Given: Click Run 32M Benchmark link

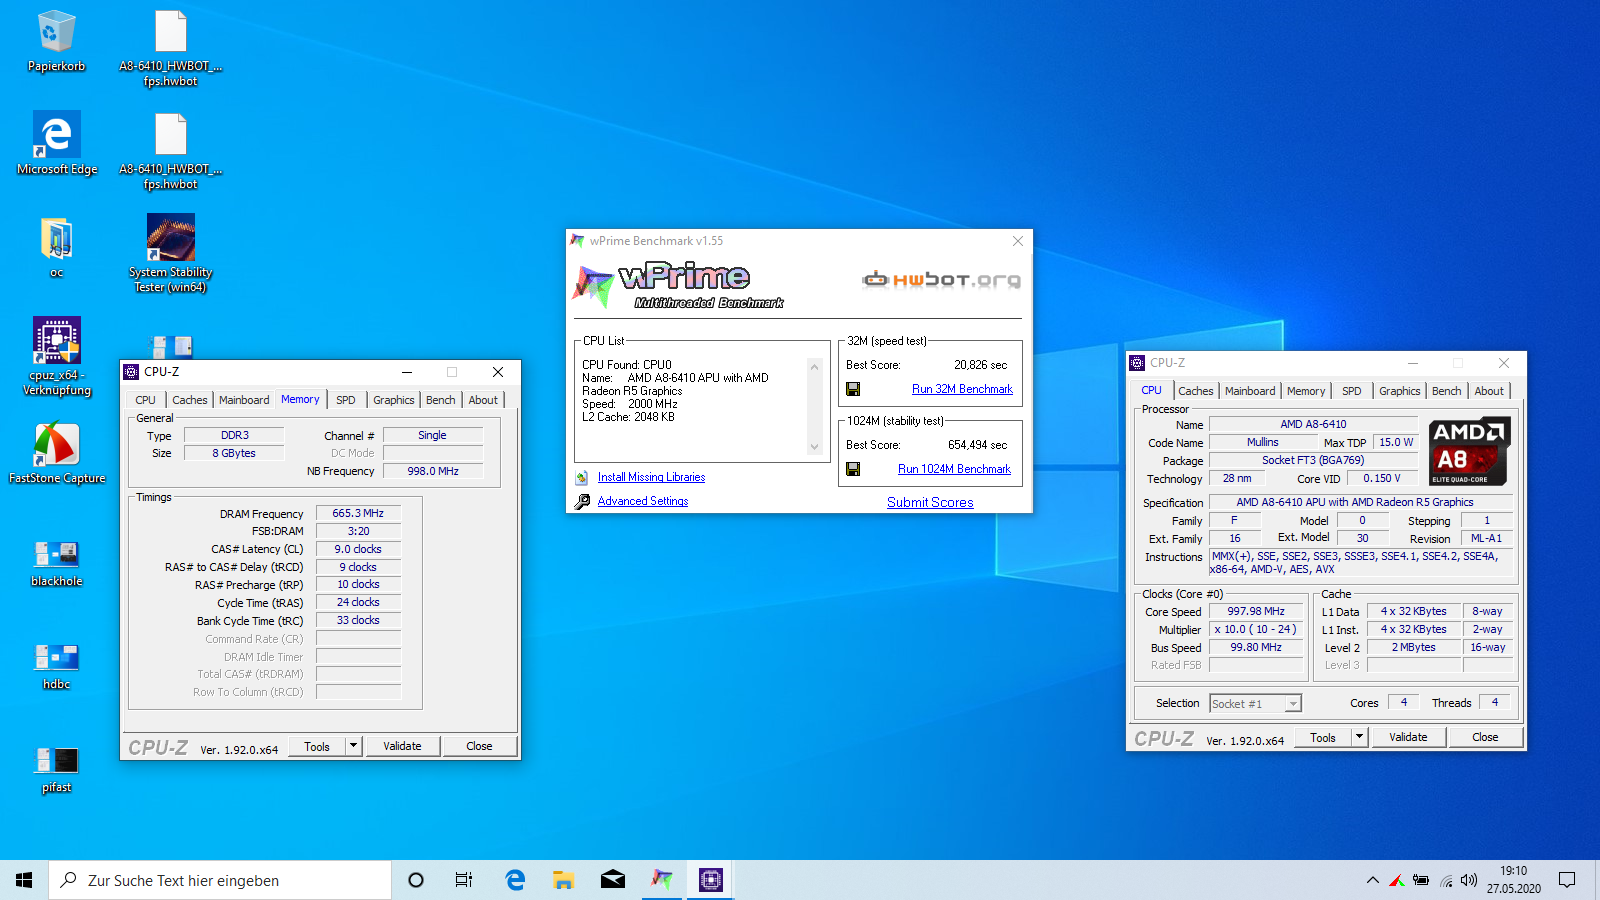Looking at the screenshot, I should pyautogui.click(x=962, y=389).
